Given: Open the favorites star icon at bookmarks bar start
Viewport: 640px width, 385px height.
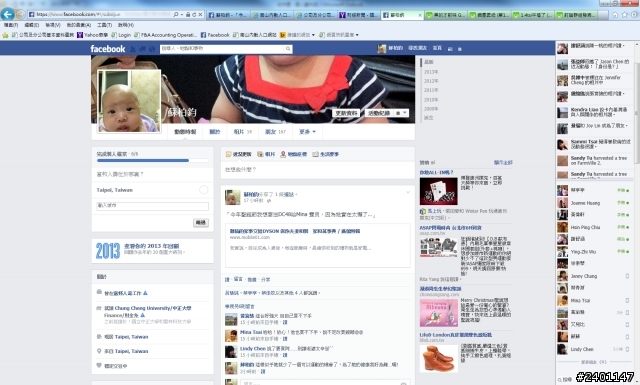Looking at the screenshot, I should click(x=5, y=35).
